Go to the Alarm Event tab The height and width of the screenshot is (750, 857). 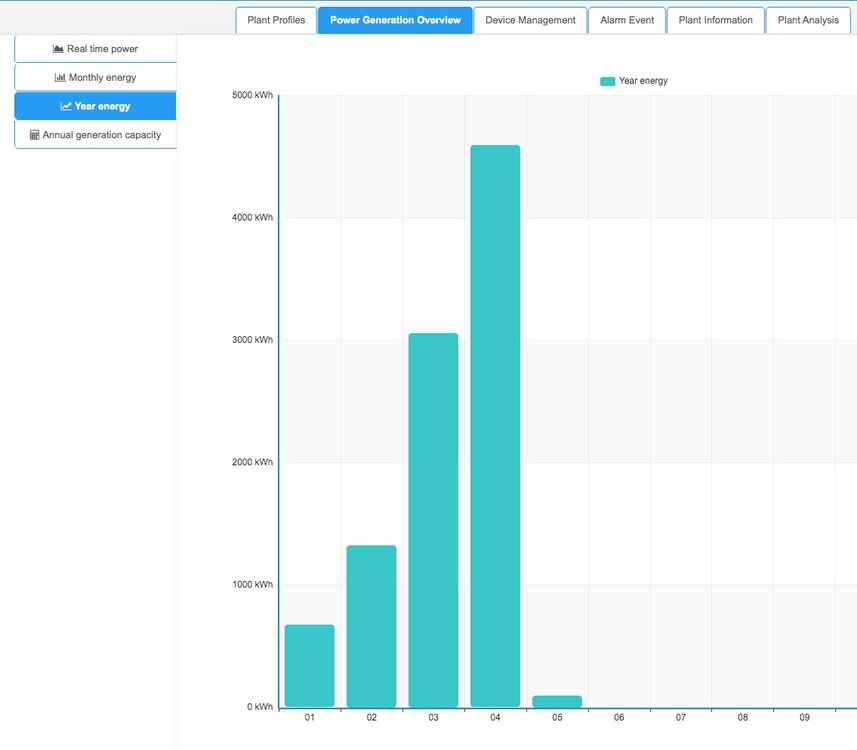coord(627,20)
